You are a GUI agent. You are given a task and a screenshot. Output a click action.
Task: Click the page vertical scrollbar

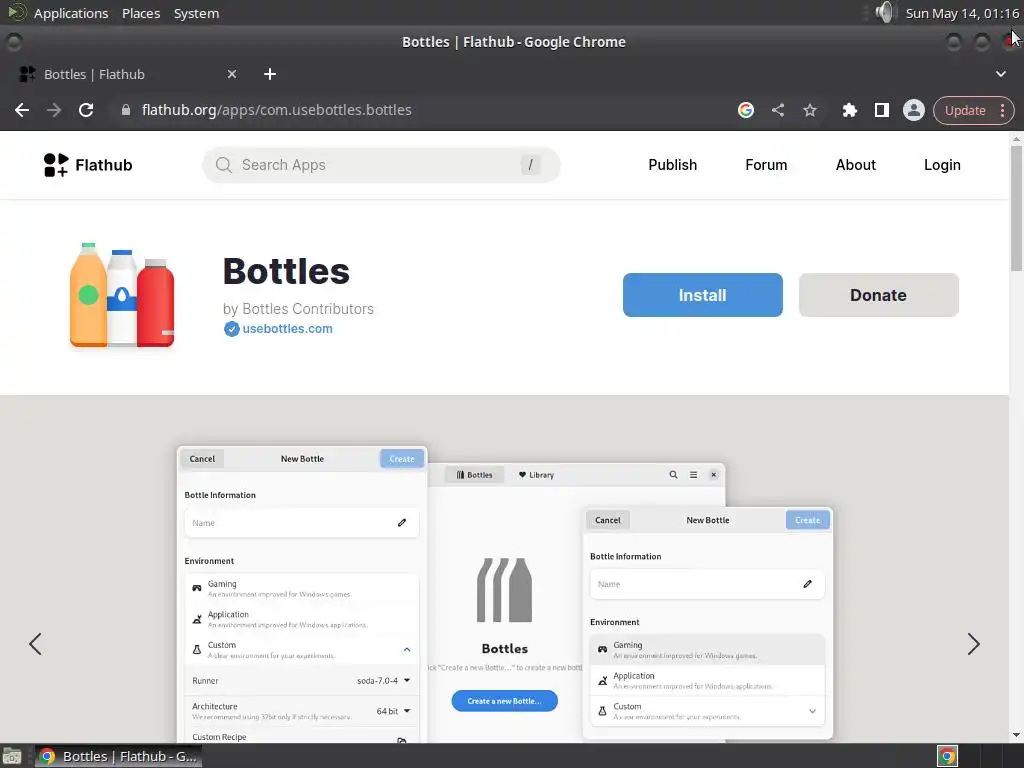tap(1016, 208)
